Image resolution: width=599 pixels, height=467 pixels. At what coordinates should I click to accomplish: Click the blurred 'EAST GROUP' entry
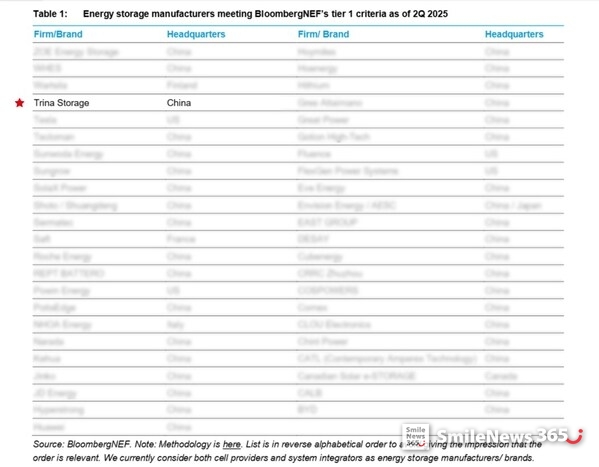[x=327, y=222]
